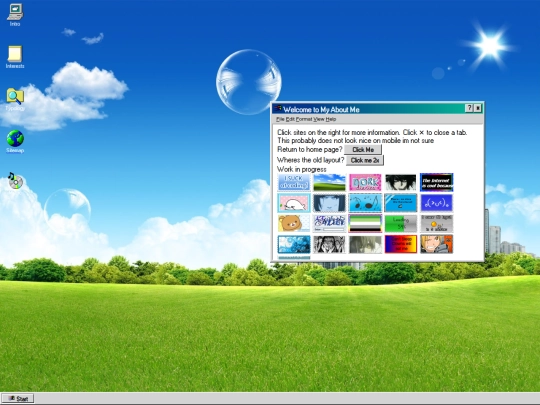540x405 pixels.
Task: Click the green white black striped flag stamp
Action: click(x=365, y=224)
